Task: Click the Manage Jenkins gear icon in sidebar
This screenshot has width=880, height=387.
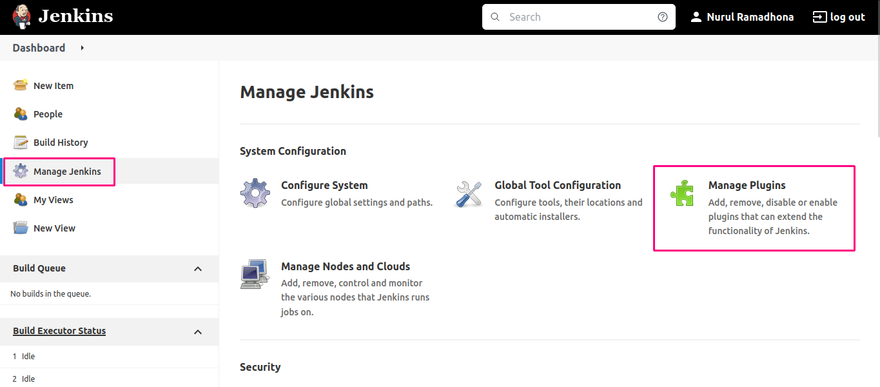Action: 21,171
